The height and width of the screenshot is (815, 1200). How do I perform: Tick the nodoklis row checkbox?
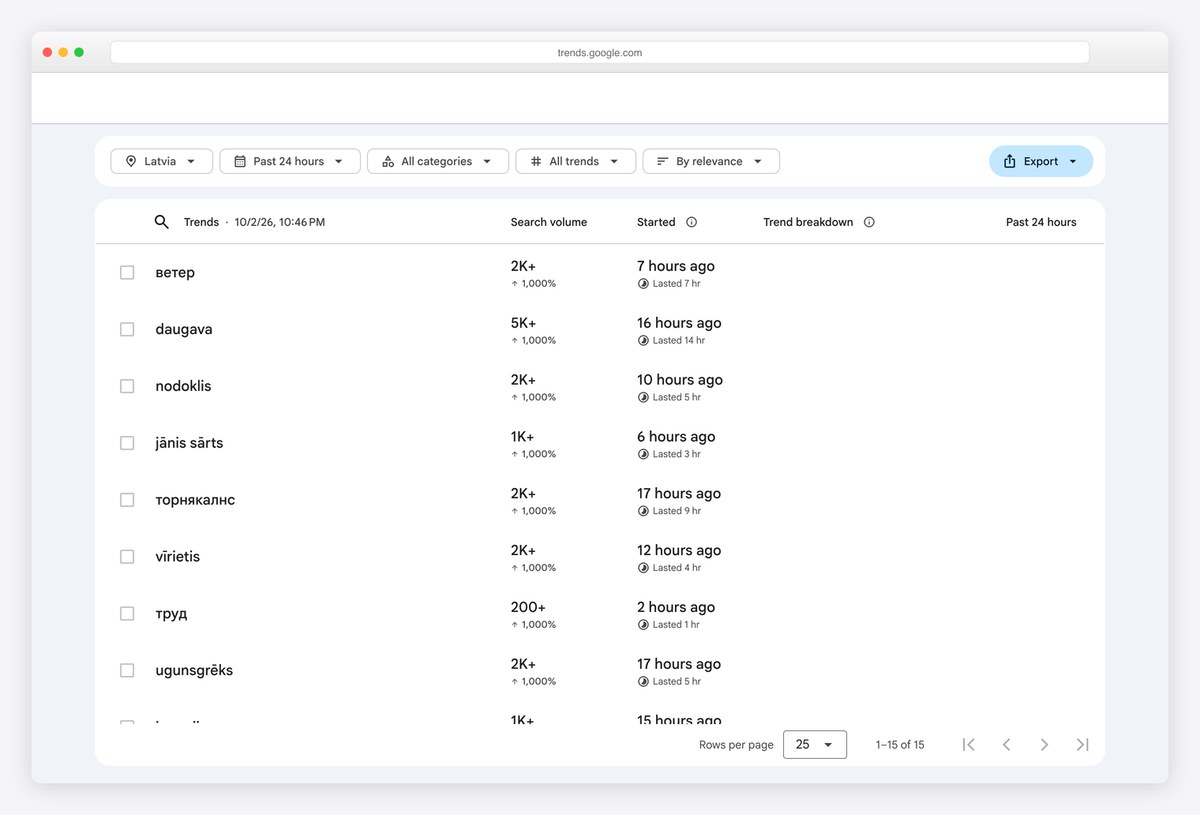click(x=127, y=386)
